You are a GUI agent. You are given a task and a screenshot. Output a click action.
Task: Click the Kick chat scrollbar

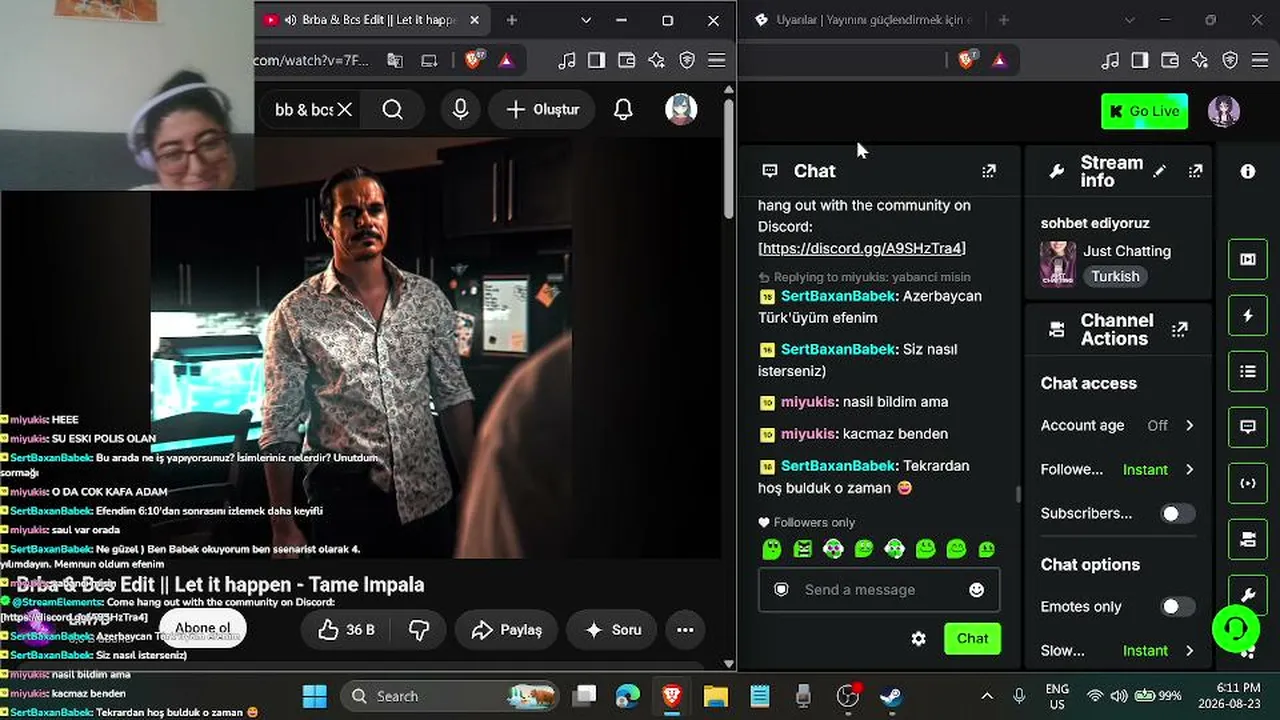[1018, 494]
